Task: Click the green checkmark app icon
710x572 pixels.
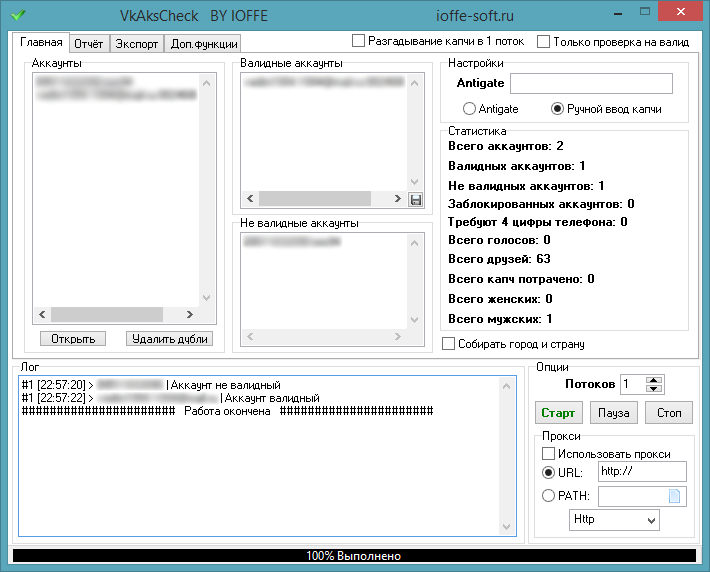Action: [18, 15]
